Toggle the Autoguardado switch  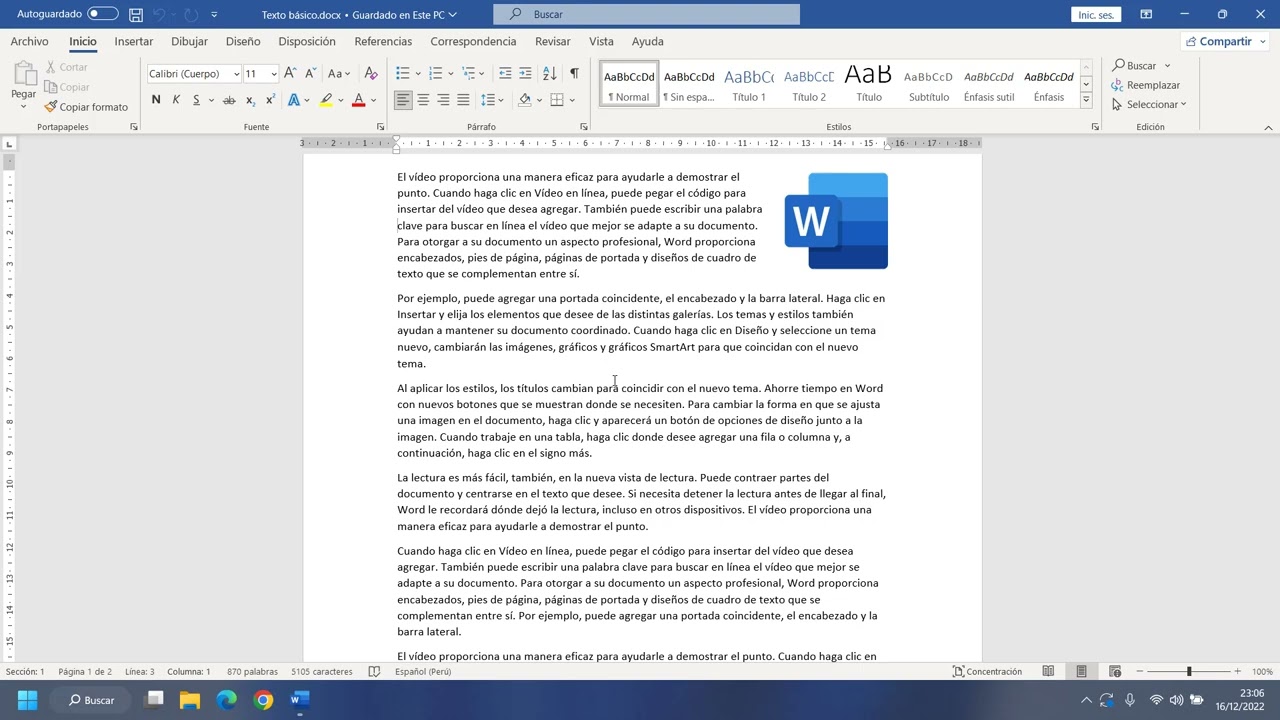(102, 14)
